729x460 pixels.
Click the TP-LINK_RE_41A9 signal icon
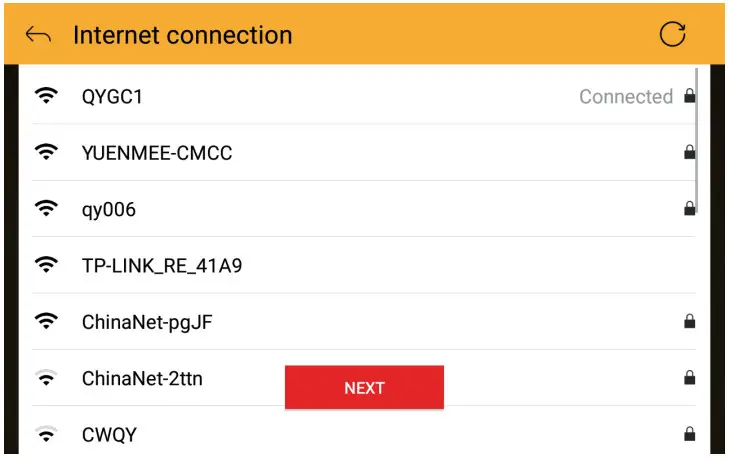[46, 266]
